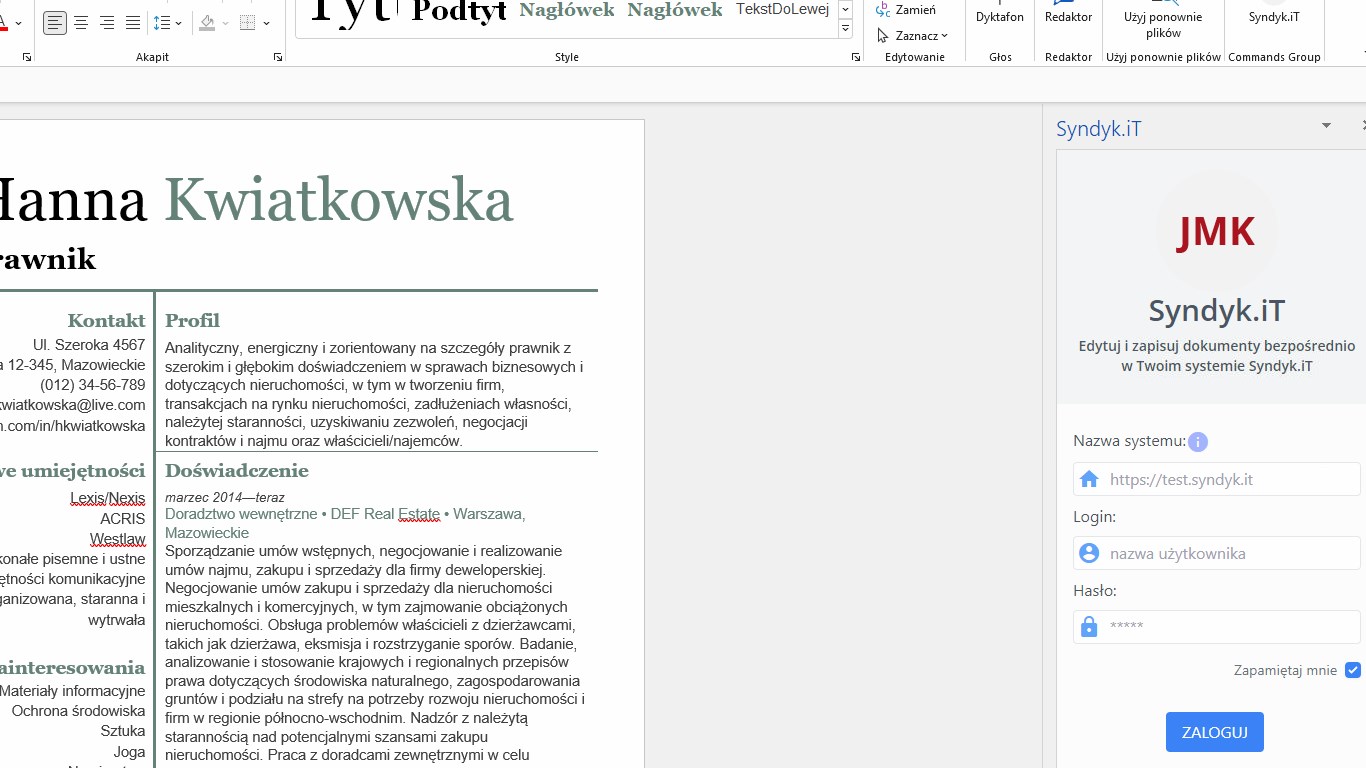Image resolution: width=1366 pixels, height=768 pixels.
Task: Apply the Podtytuł style
Action: tap(459, 10)
